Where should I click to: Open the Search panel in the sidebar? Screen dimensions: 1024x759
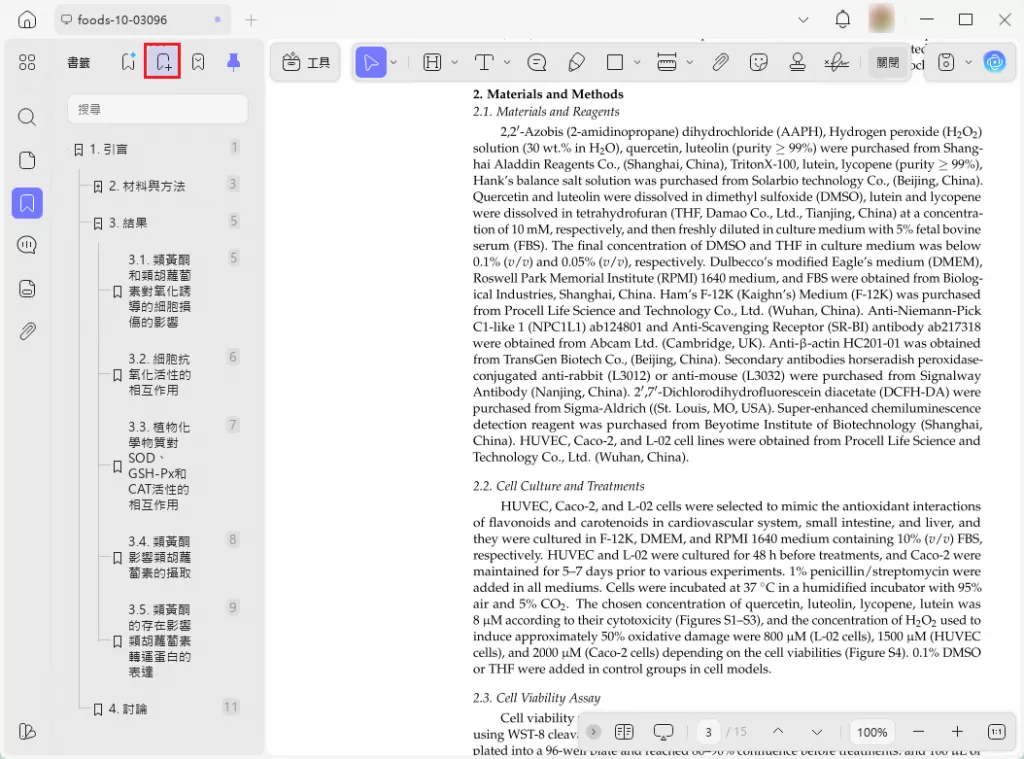click(x=27, y=116)
